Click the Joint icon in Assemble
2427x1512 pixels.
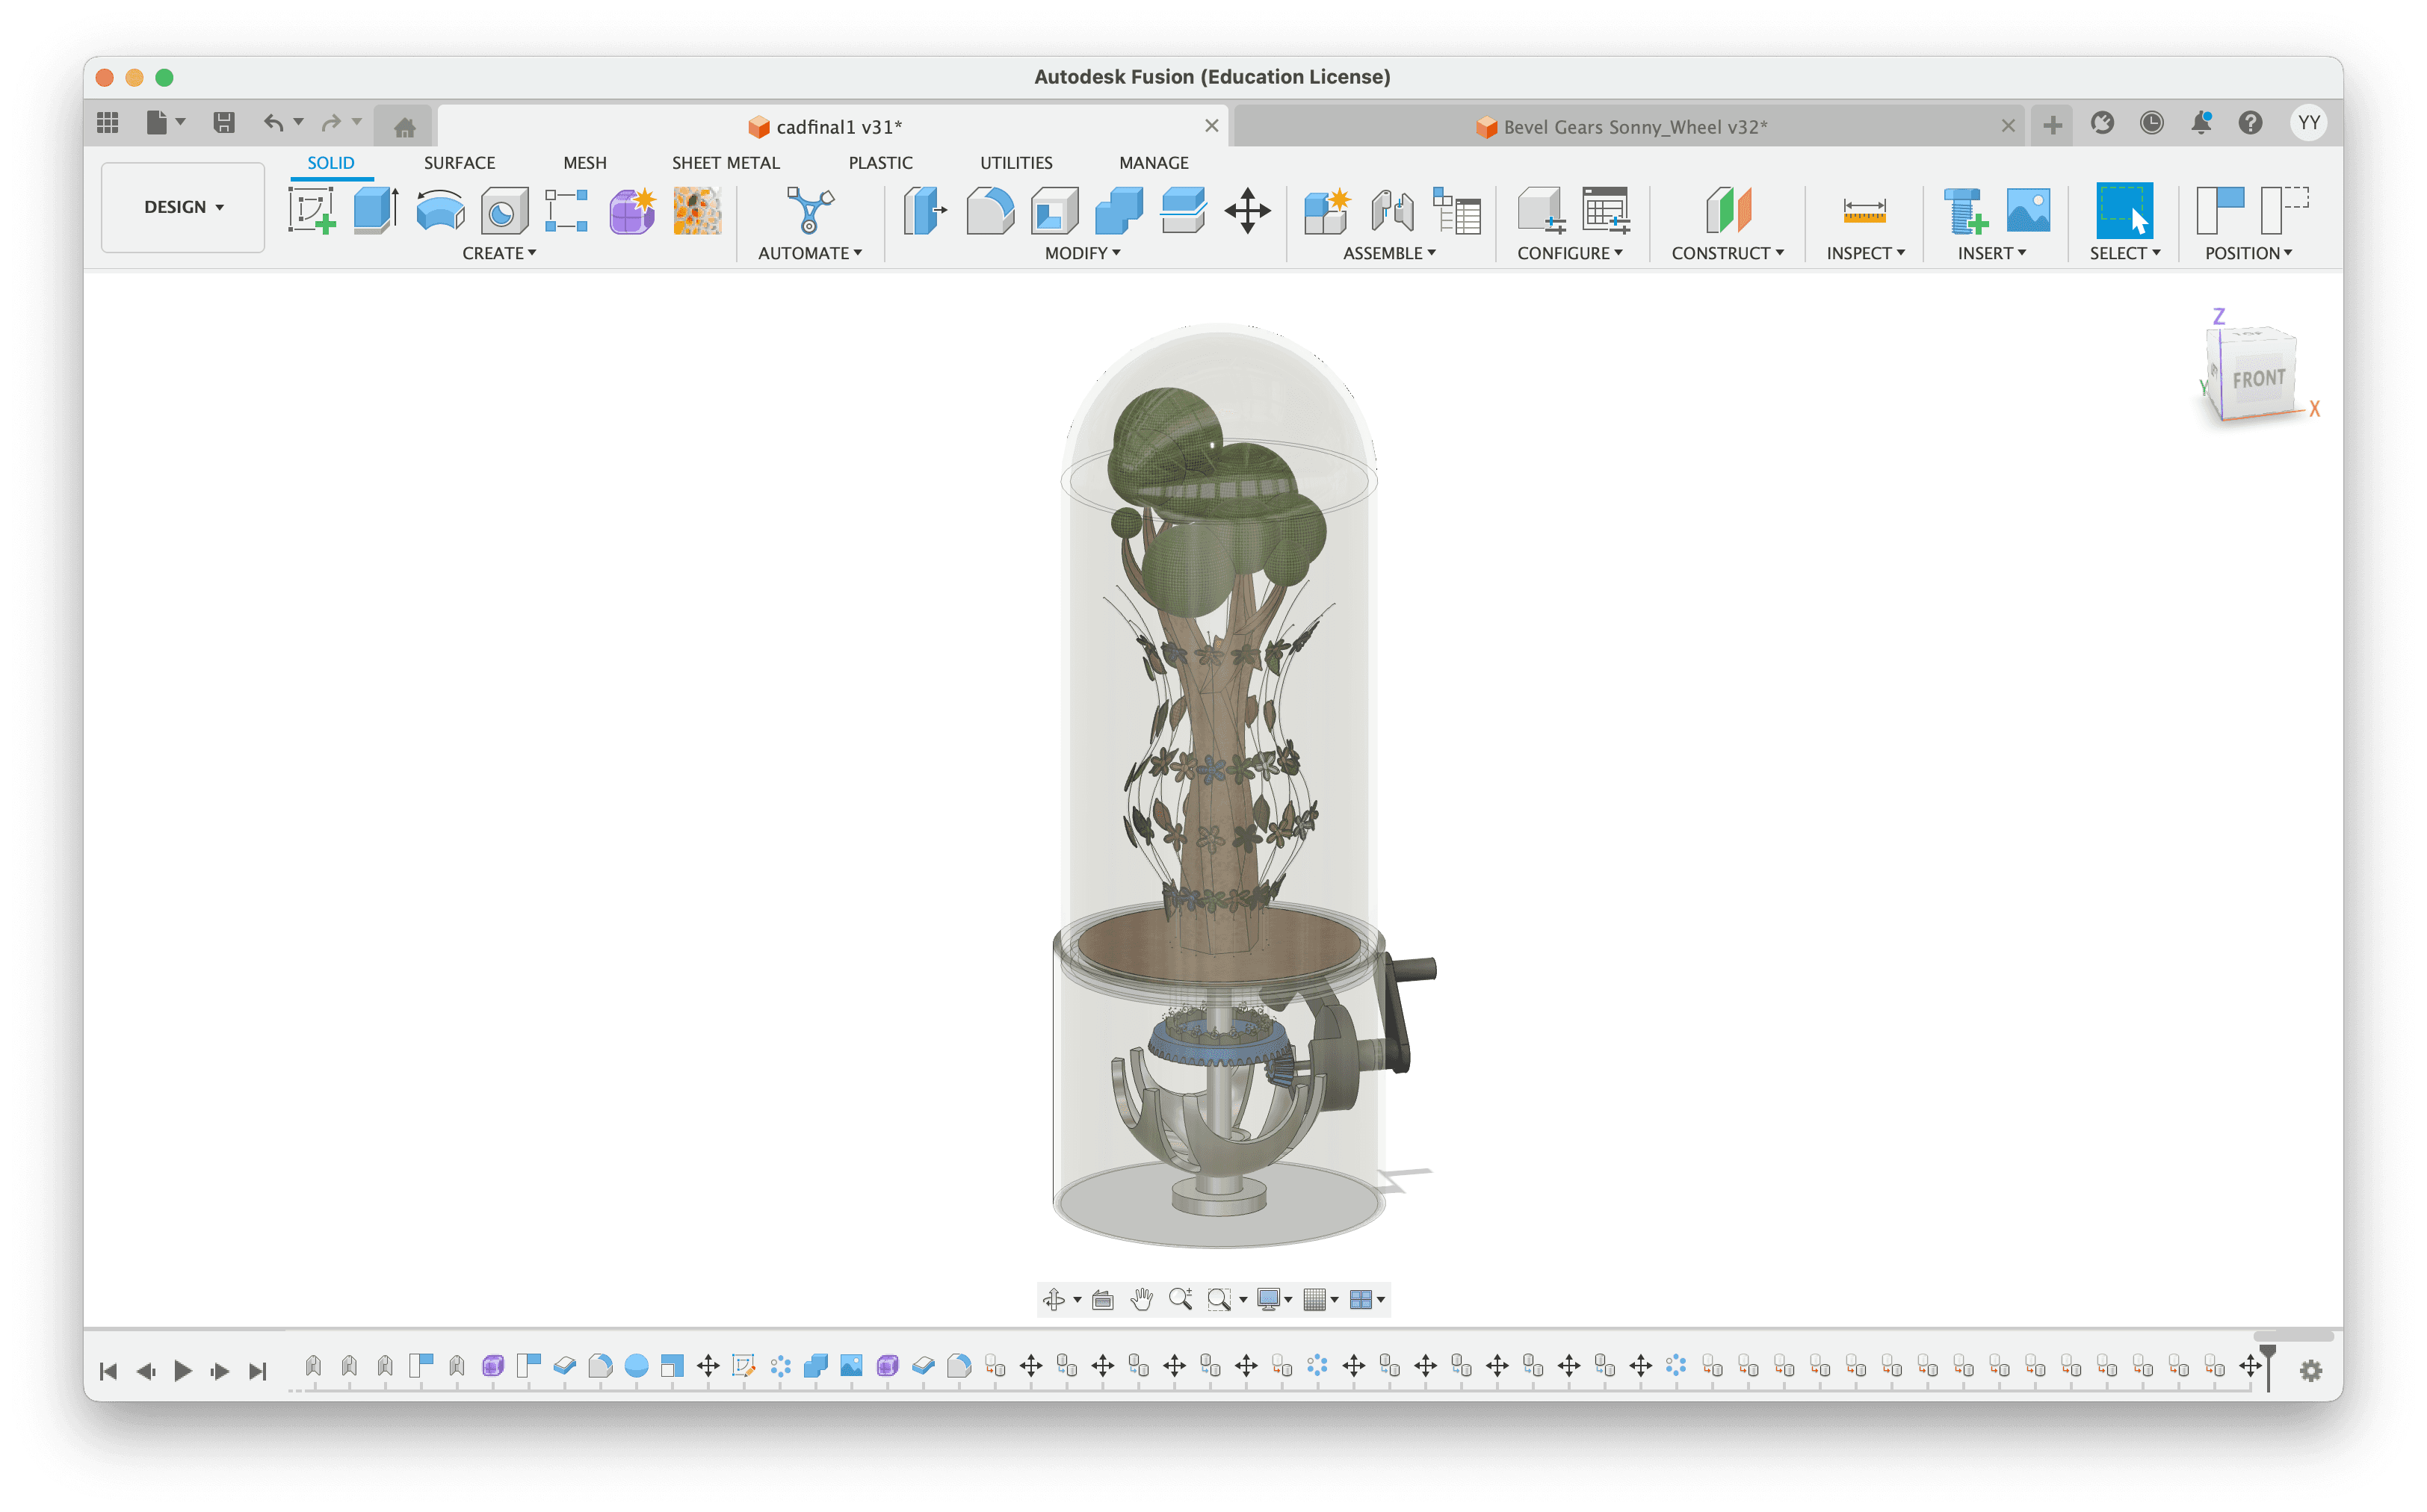pos(1391,211)
